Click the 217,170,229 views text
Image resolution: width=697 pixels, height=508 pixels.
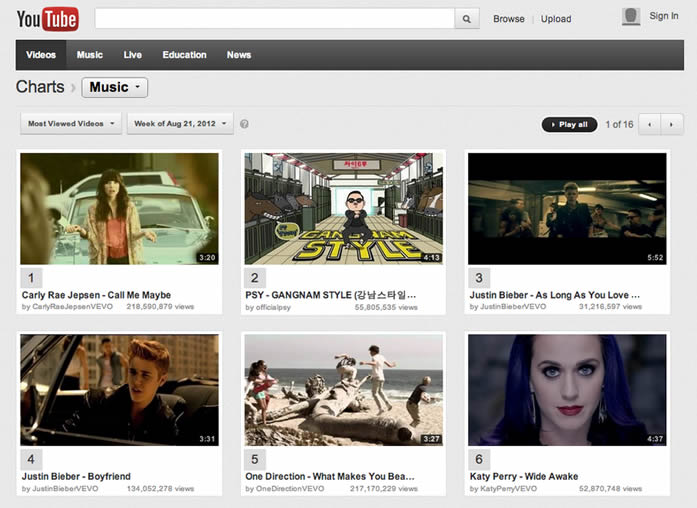pyautogui.click(x=384, y=488)
